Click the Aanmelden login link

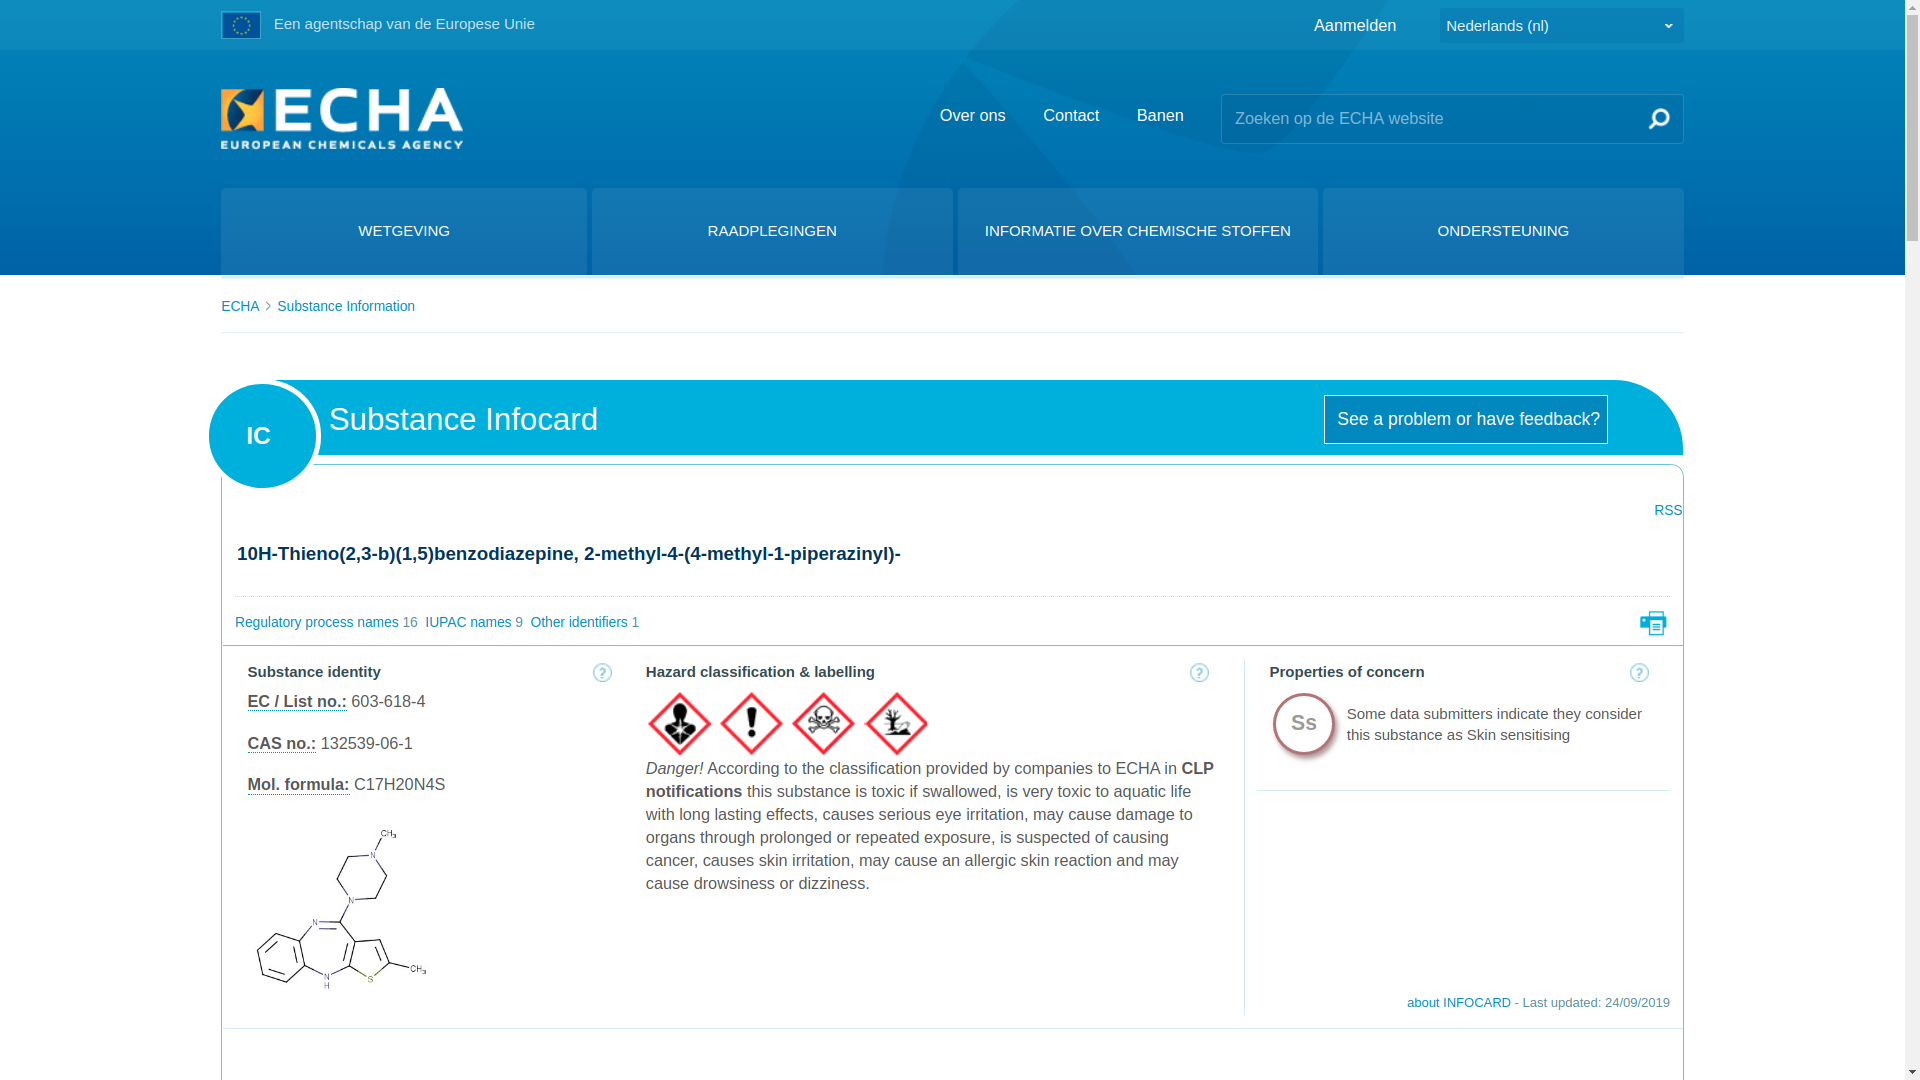(1354, 26)
